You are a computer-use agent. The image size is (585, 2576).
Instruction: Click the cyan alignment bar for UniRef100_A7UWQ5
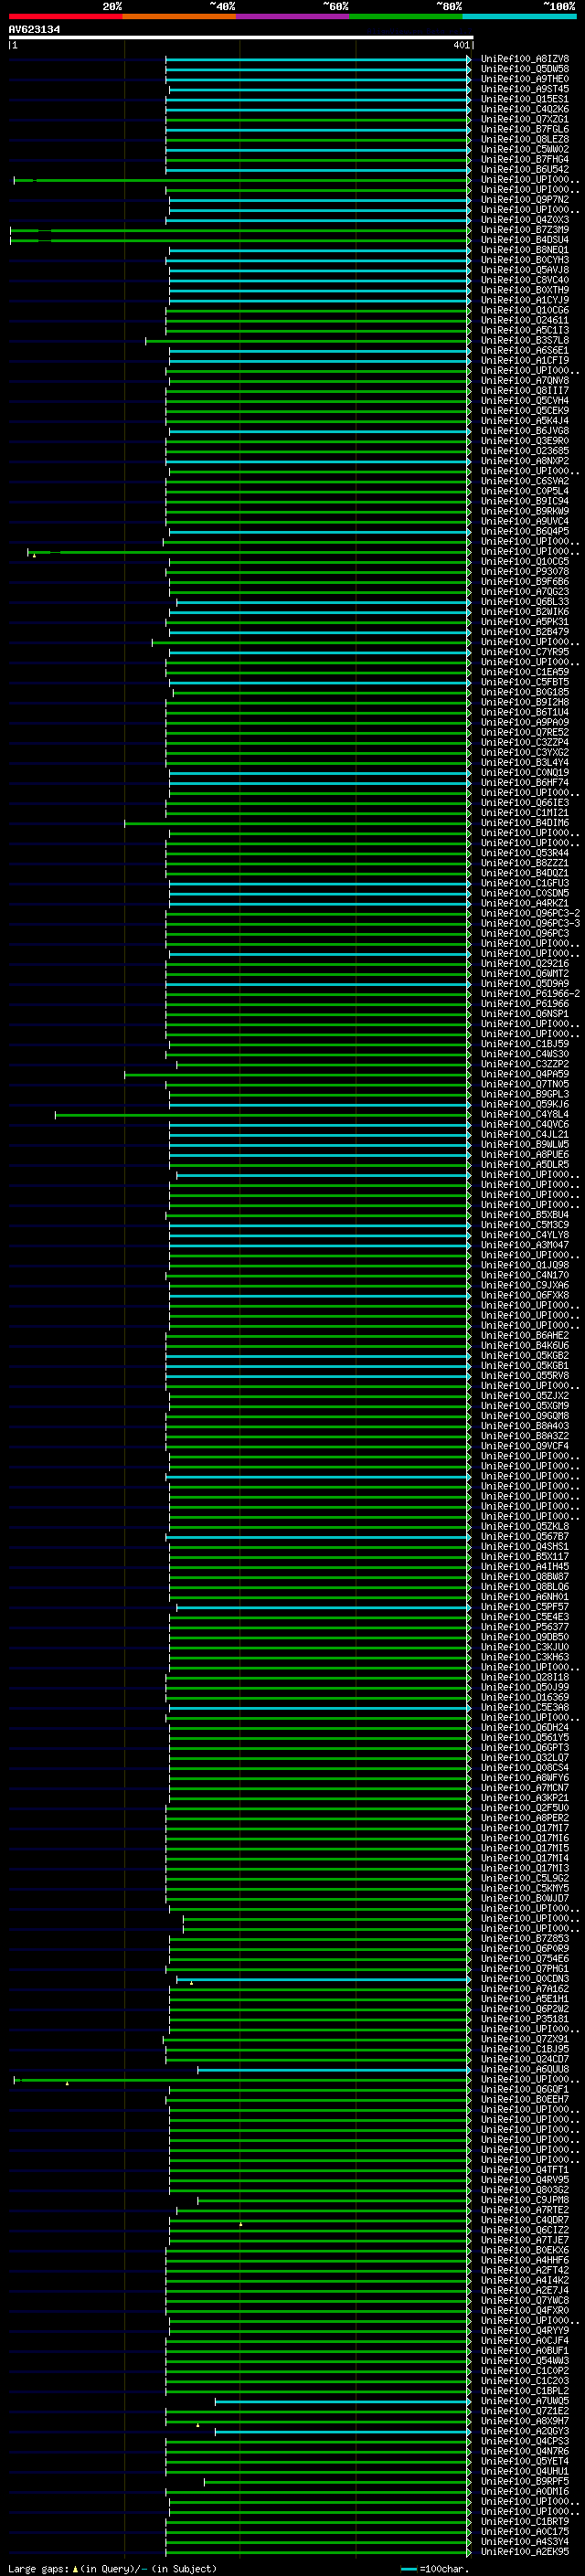coord(342,2401)
